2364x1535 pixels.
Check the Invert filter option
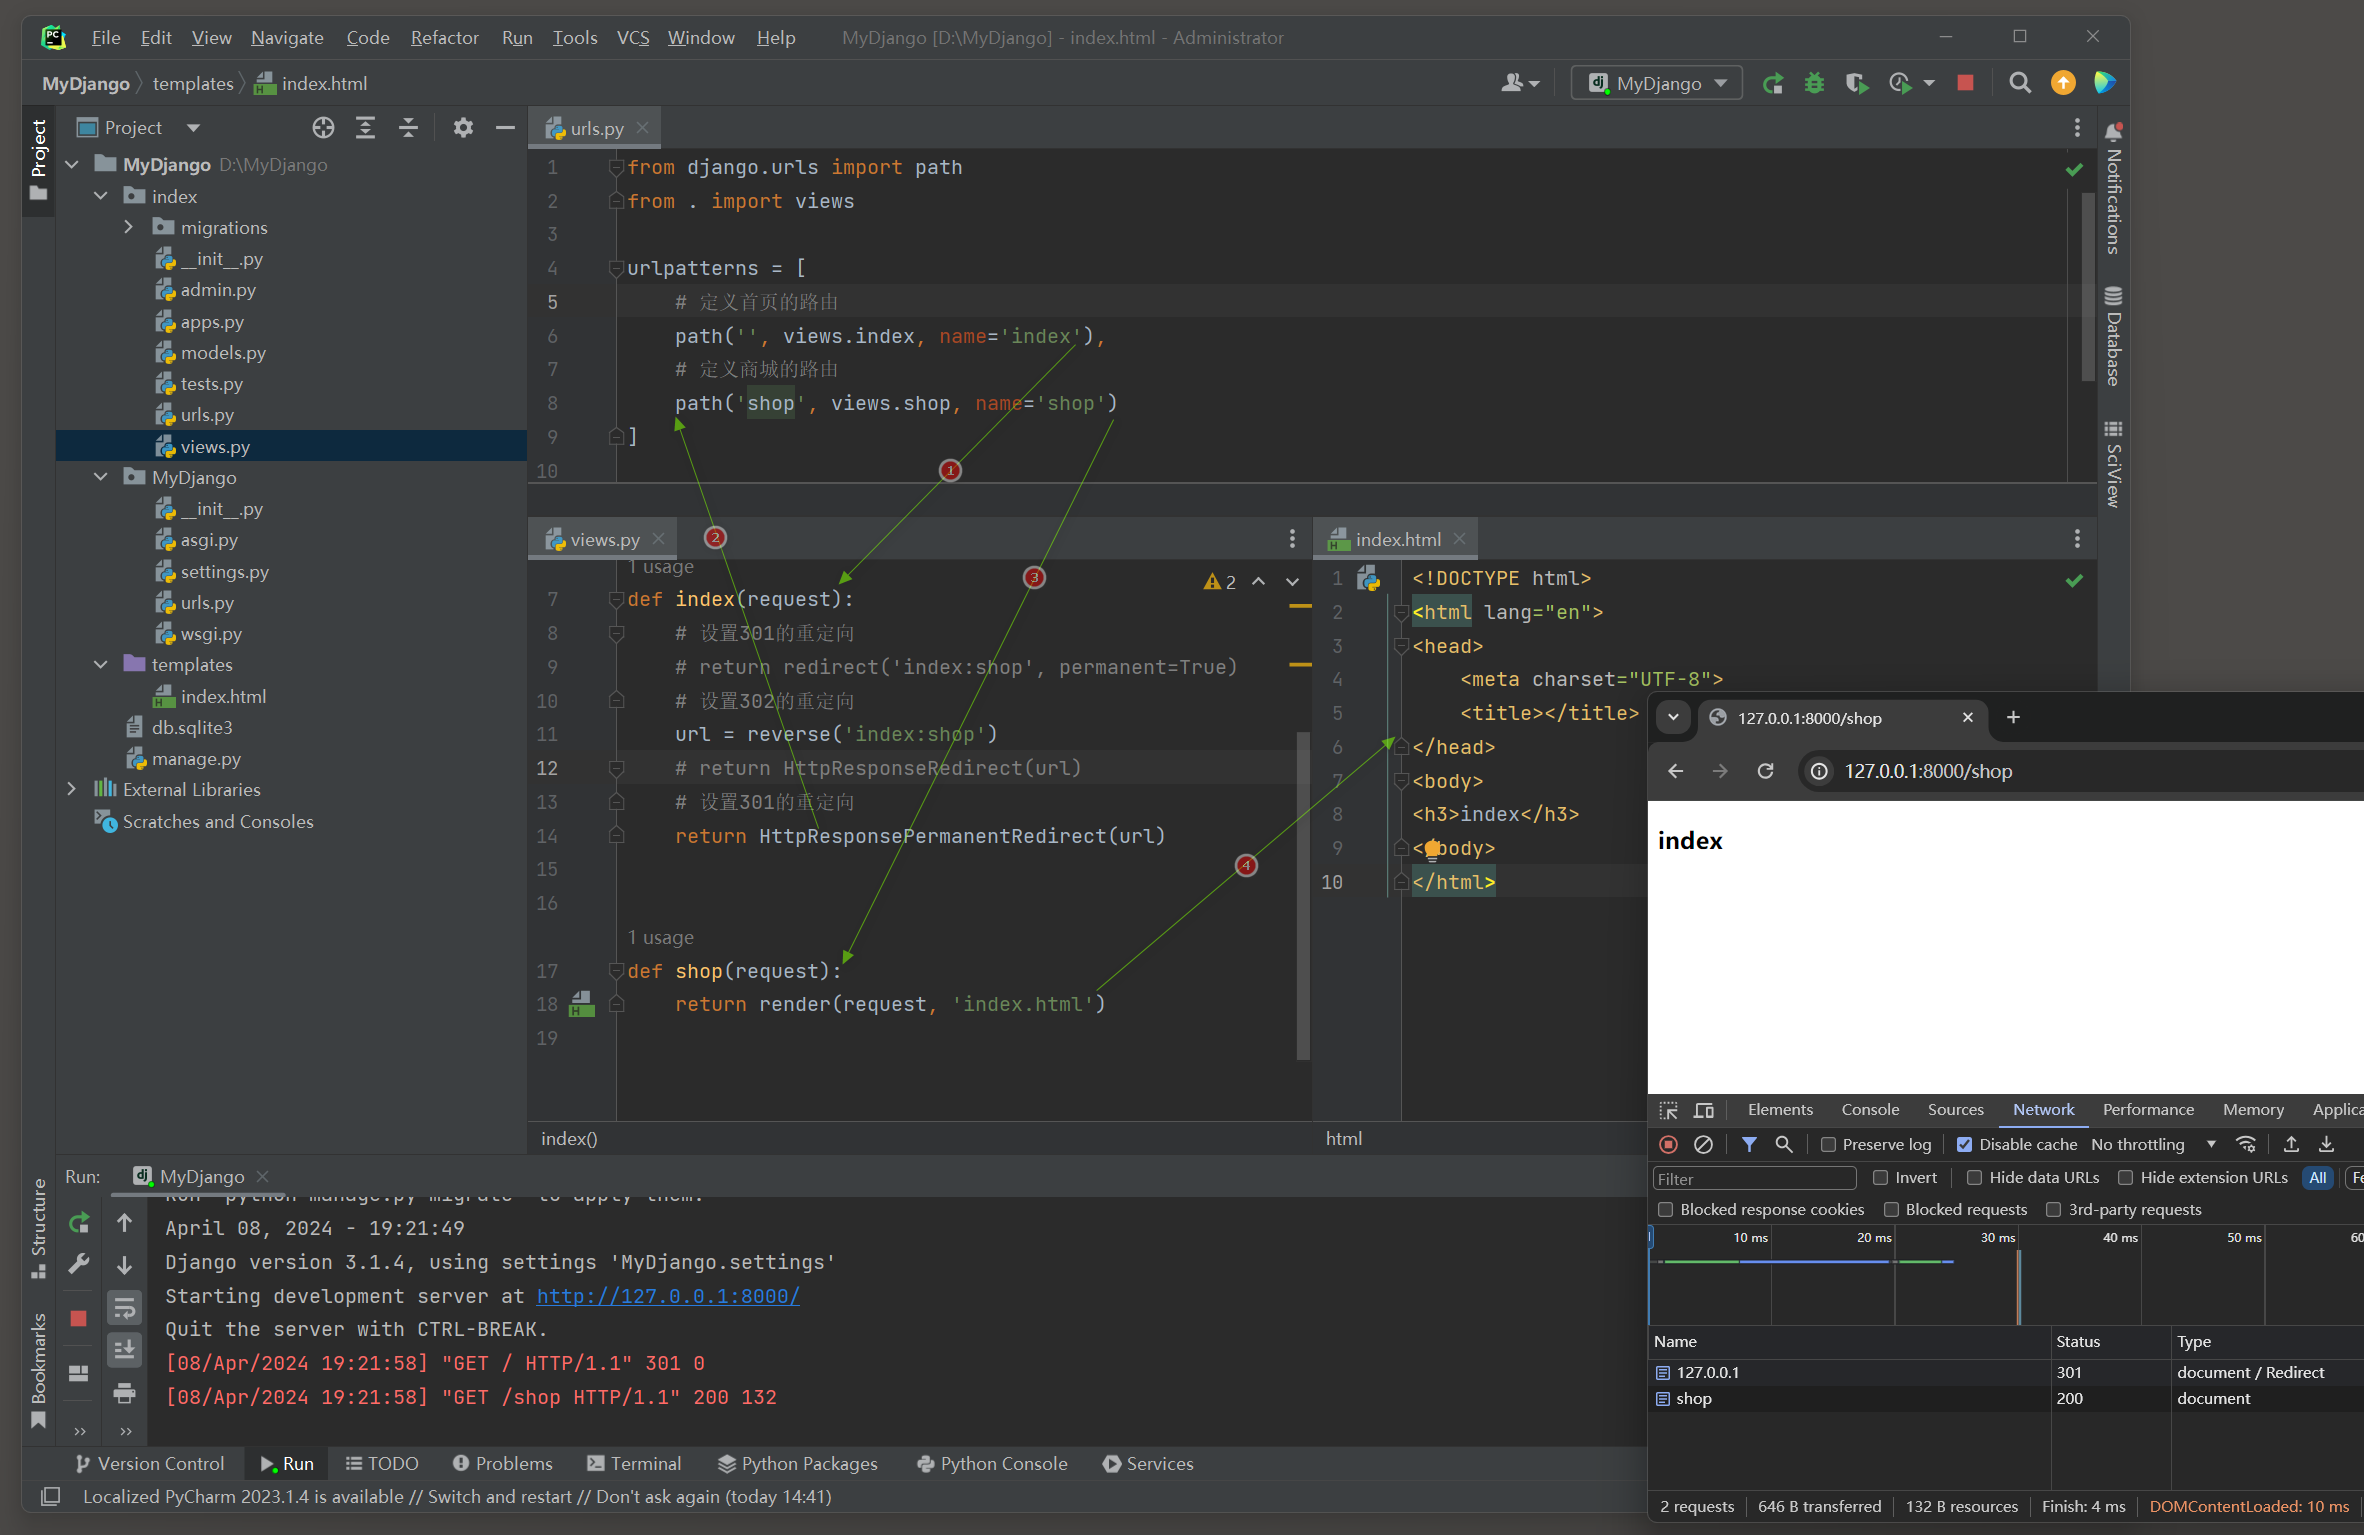tap(1881, 1177)
